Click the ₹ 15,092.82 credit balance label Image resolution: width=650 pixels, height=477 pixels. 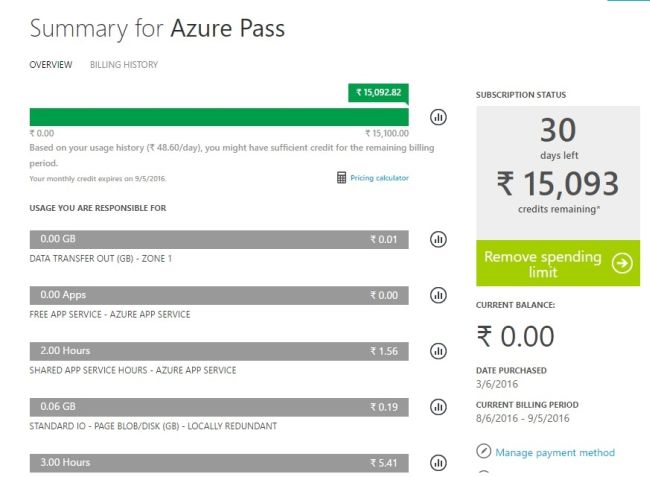pyautogui.click(x=380, y=93)
